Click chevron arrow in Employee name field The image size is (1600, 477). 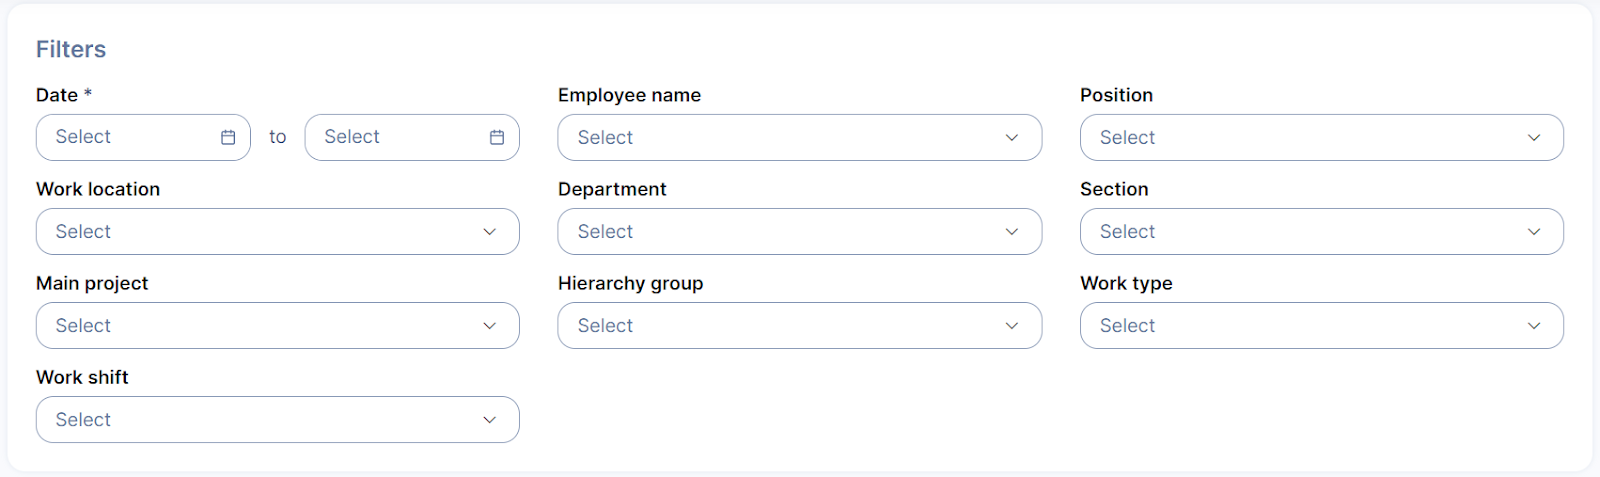[x=1012, y=138]
